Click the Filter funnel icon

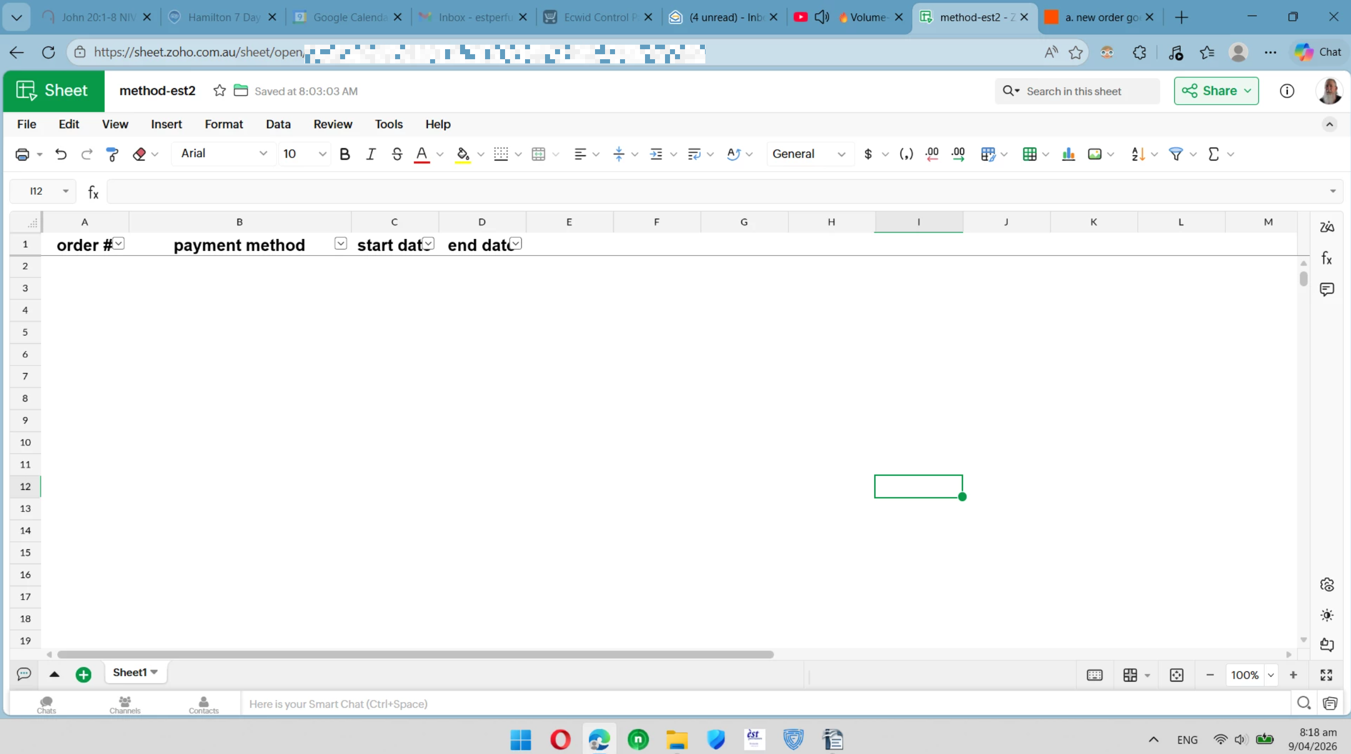1176,154
